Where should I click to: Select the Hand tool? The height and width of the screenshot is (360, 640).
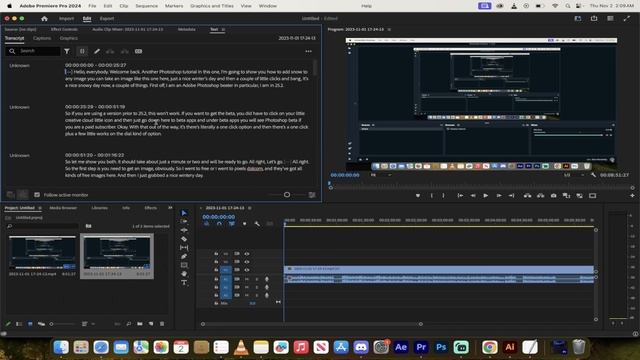point(184,274)
